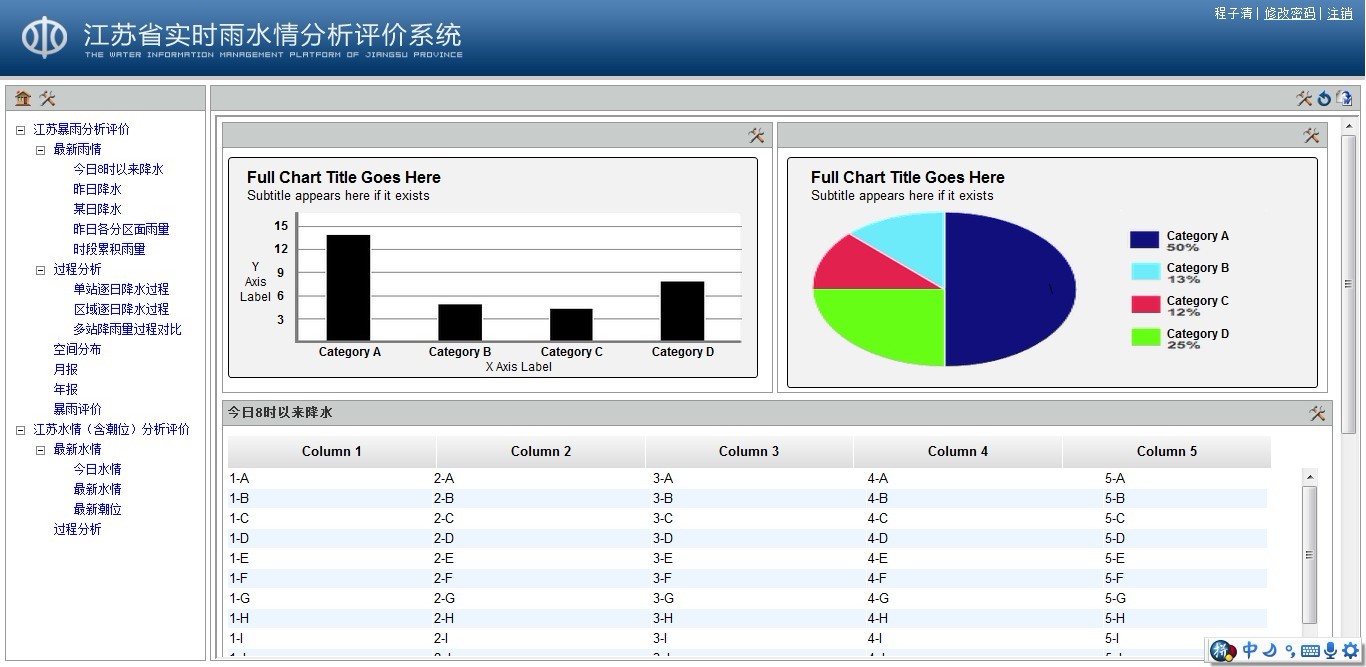This screenshot has height=667, width=1366.
Task: Click user name 程子清 in header
Action: [x=1233, y=13]
